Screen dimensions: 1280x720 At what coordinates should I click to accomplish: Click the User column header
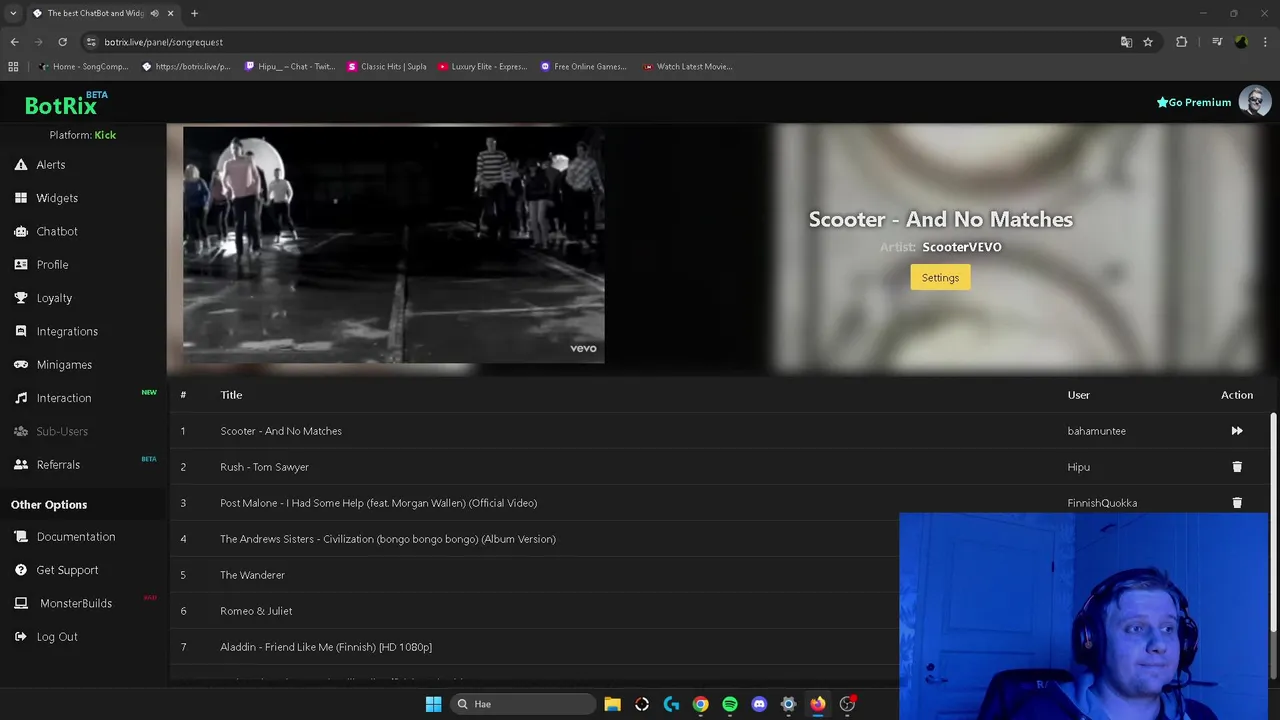[x=1078, y=395]
